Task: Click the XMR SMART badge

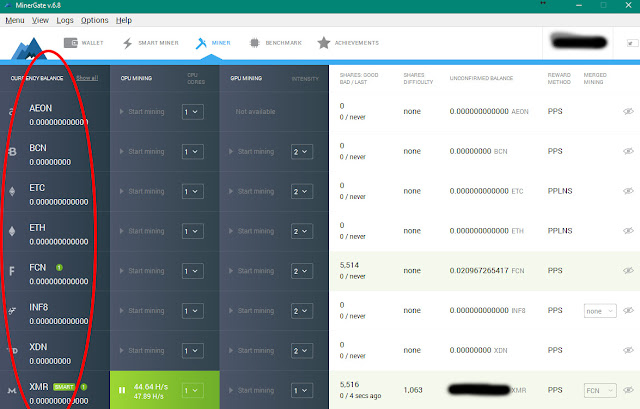Action: coord(64,387)
